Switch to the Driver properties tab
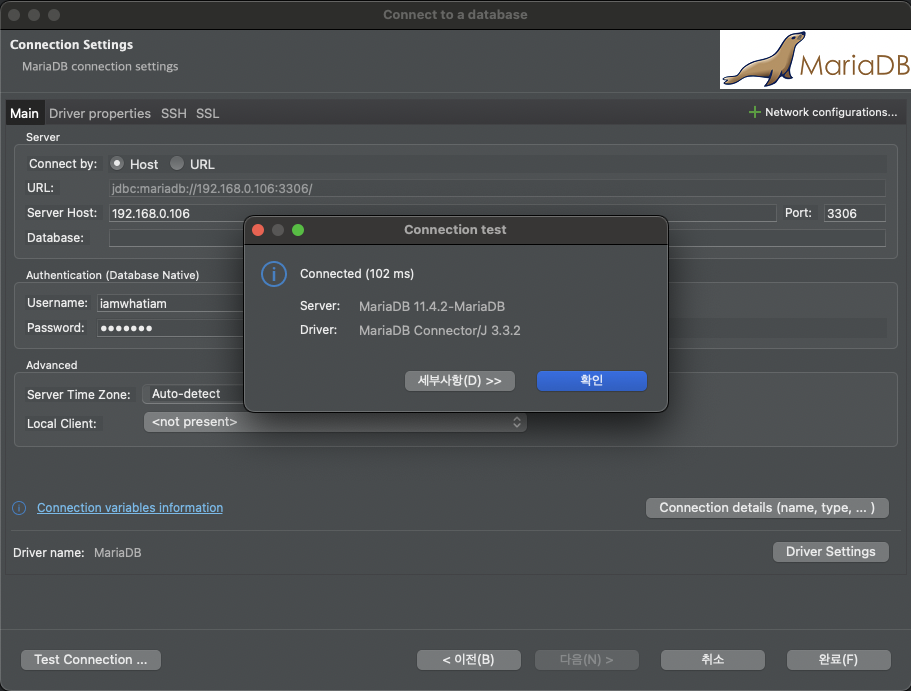This screenshot has height=691, width=911. point(100,113)
